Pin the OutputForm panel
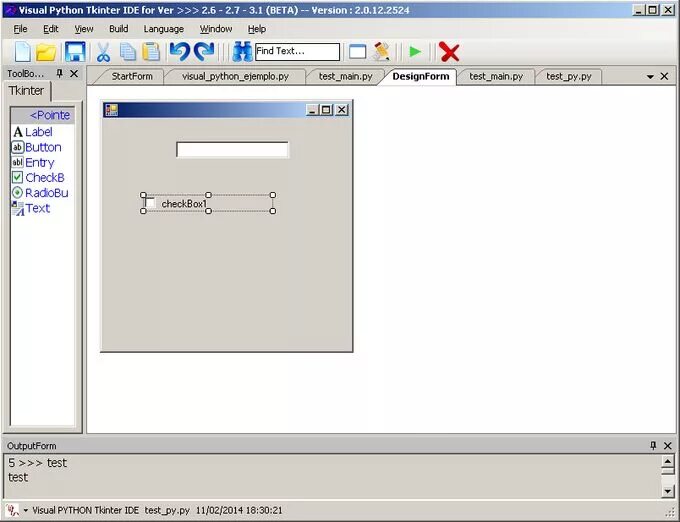 (x=653, y=445)
